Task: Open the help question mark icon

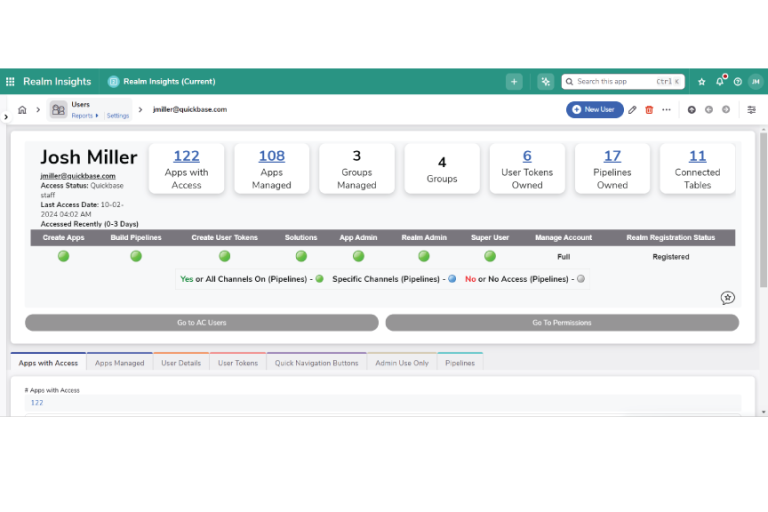Action: tap(737, 82)
